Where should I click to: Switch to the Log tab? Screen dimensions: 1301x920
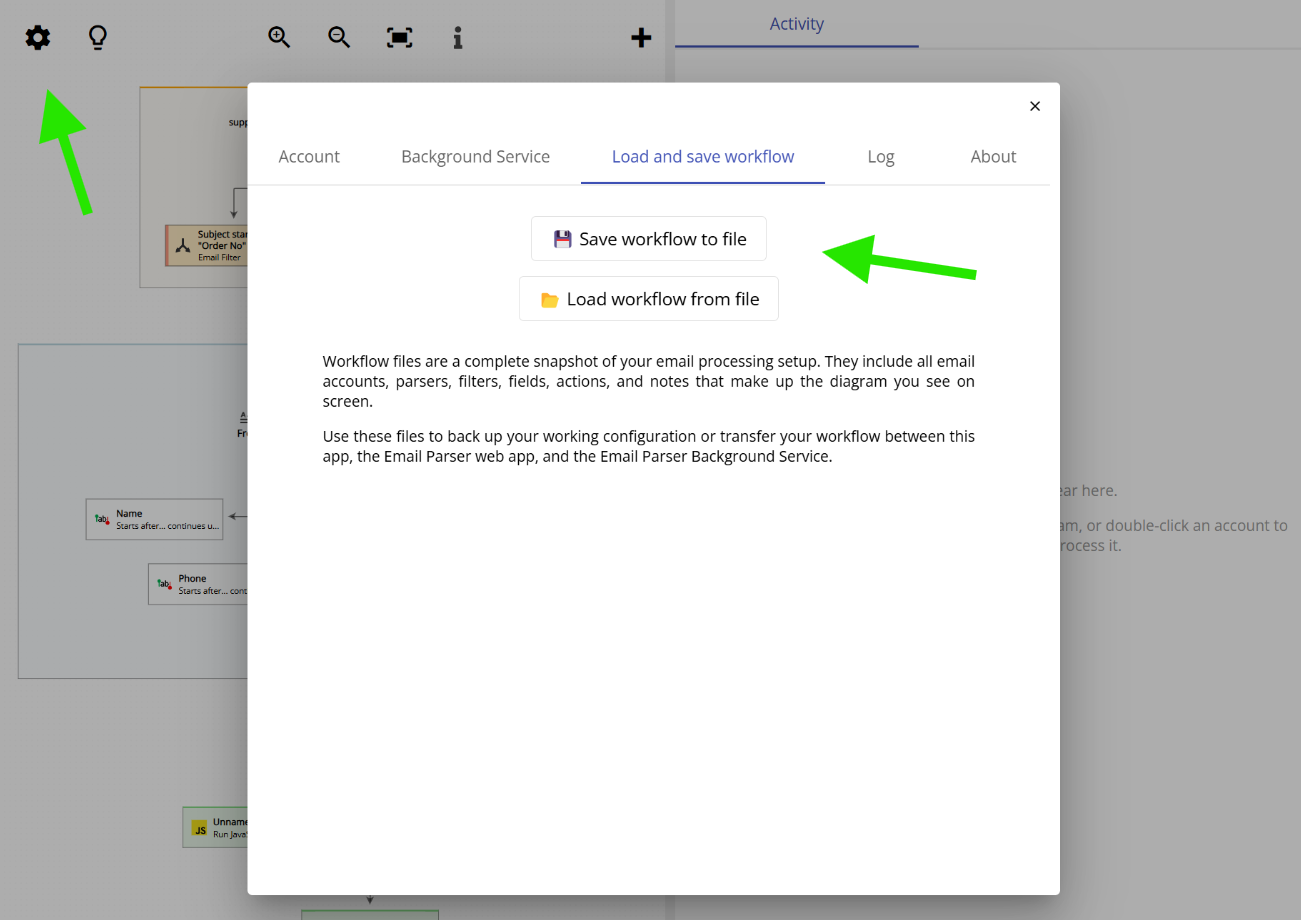(881, 156)
